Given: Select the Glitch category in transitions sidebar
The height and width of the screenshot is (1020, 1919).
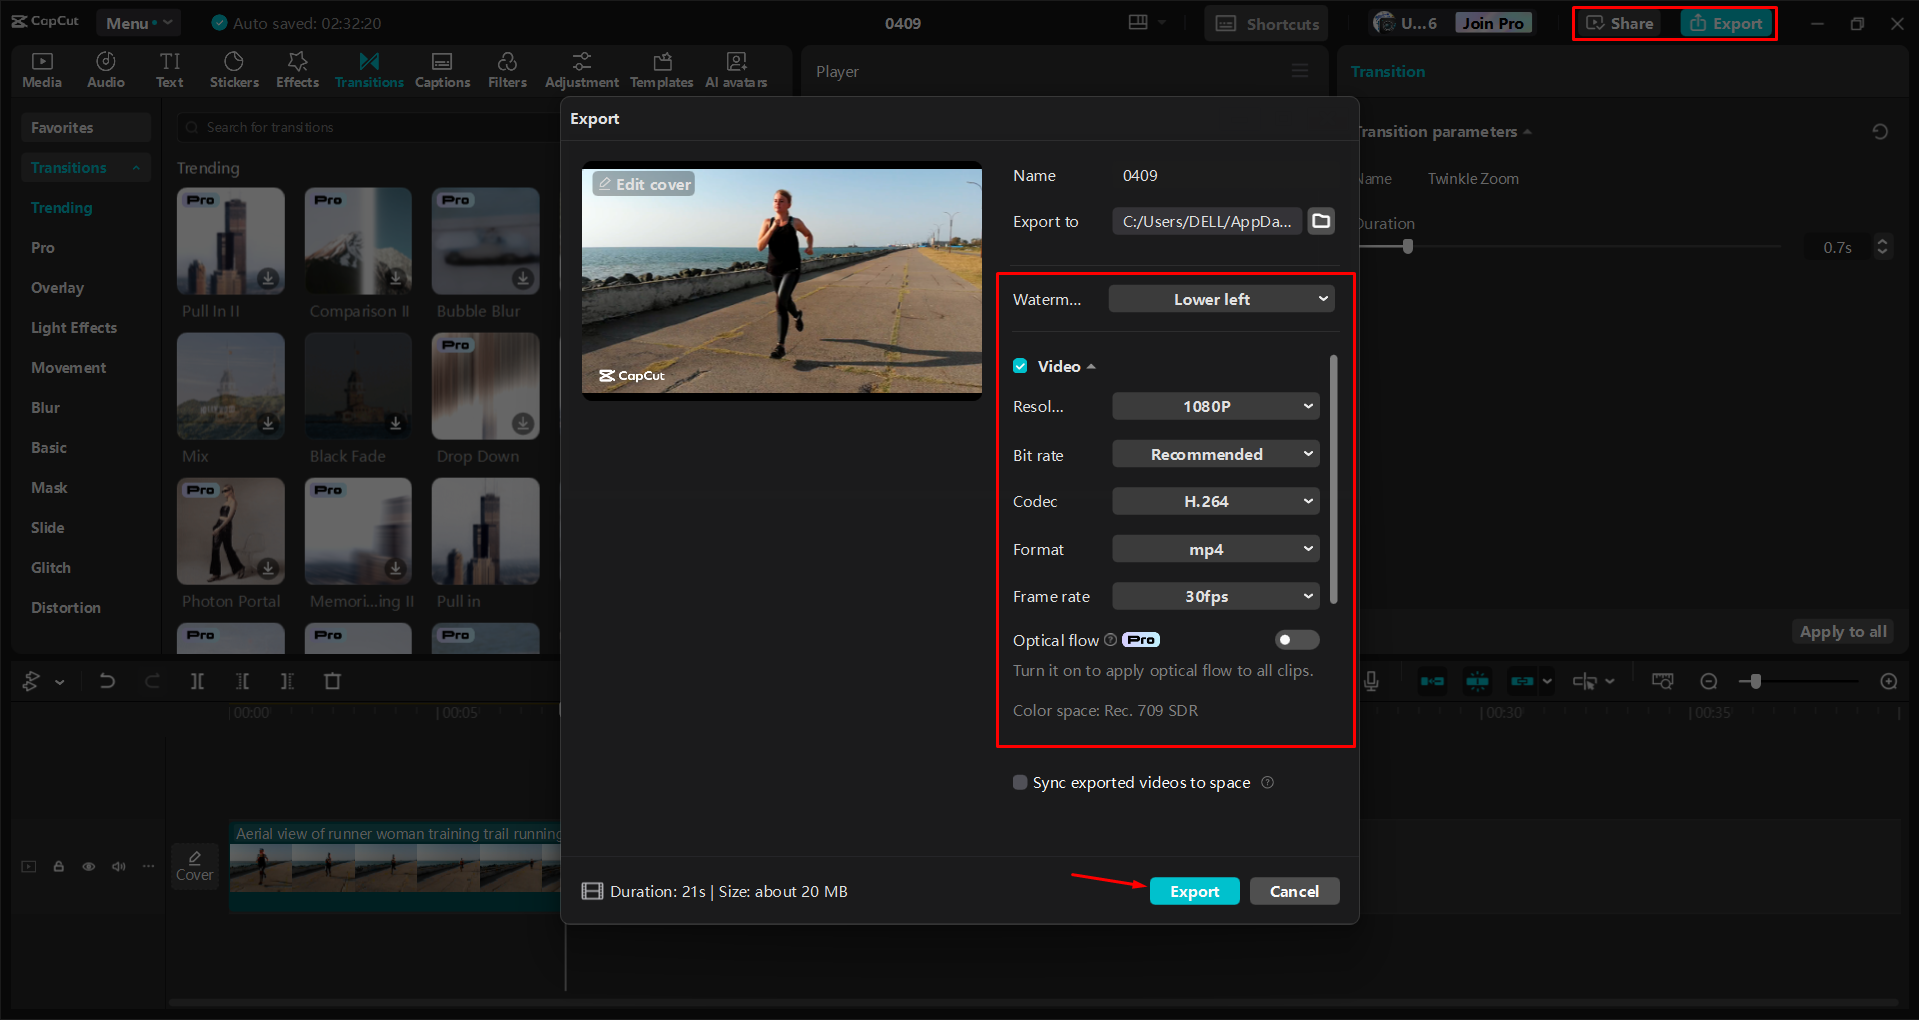Looking at the screenshot, I should pyautogui.click(x=50, y=567).
